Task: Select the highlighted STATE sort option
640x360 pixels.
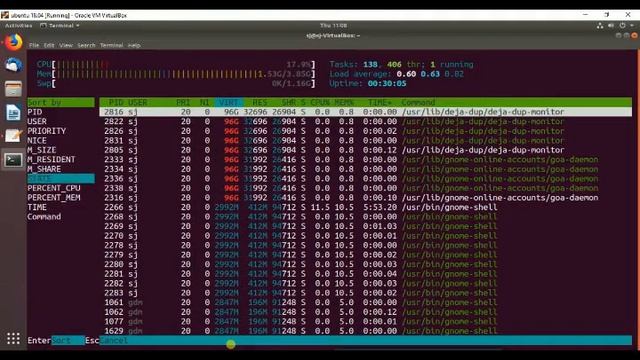Action: [x=61, y=178]
